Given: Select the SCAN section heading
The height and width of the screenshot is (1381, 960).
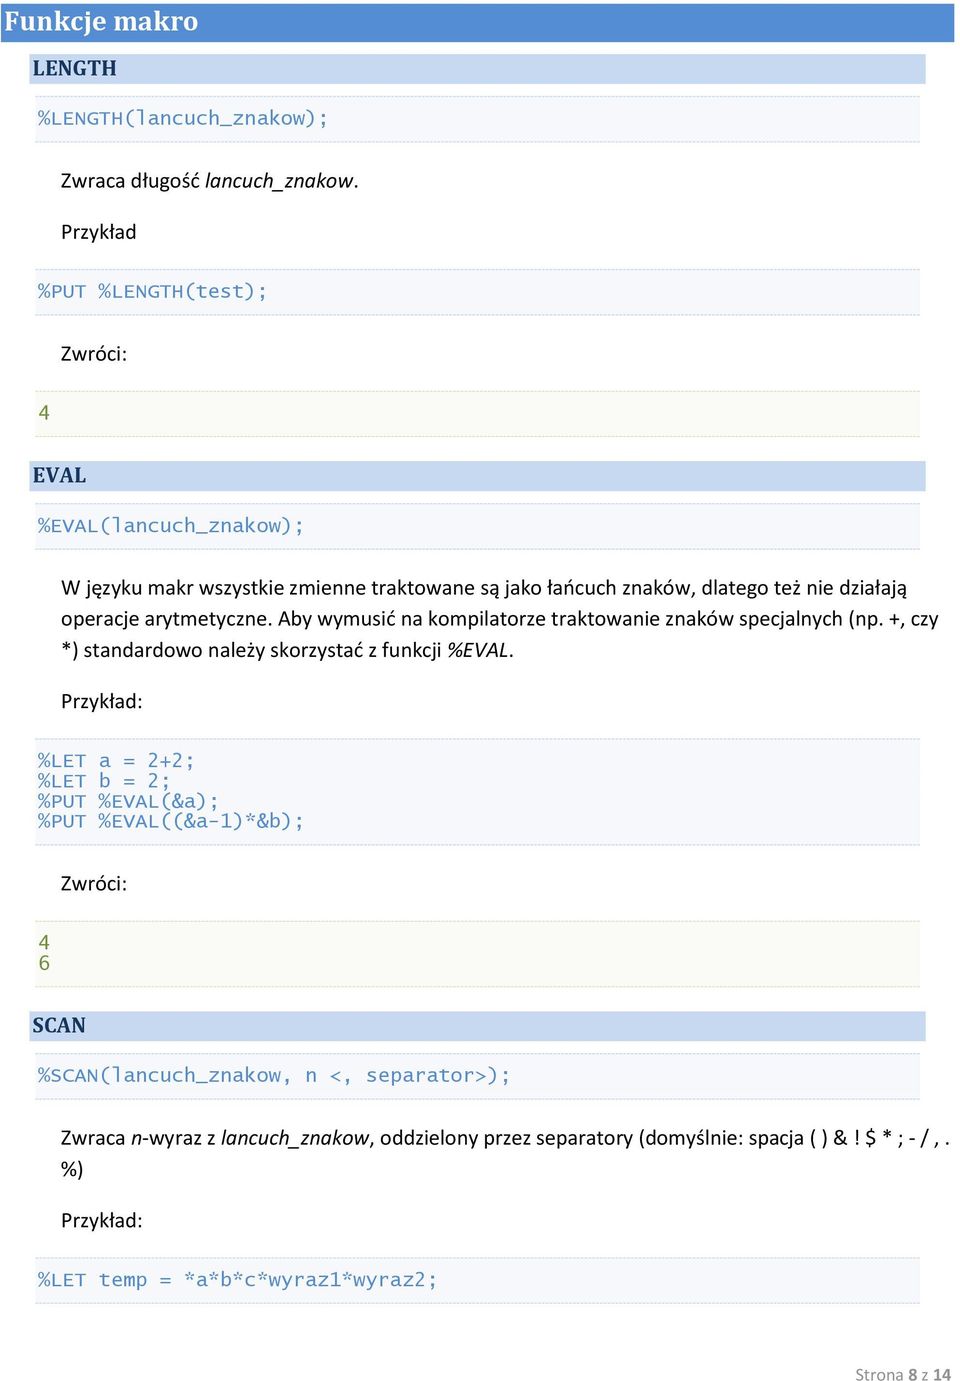Looking at the screenshot, I should click(59, 1025).
